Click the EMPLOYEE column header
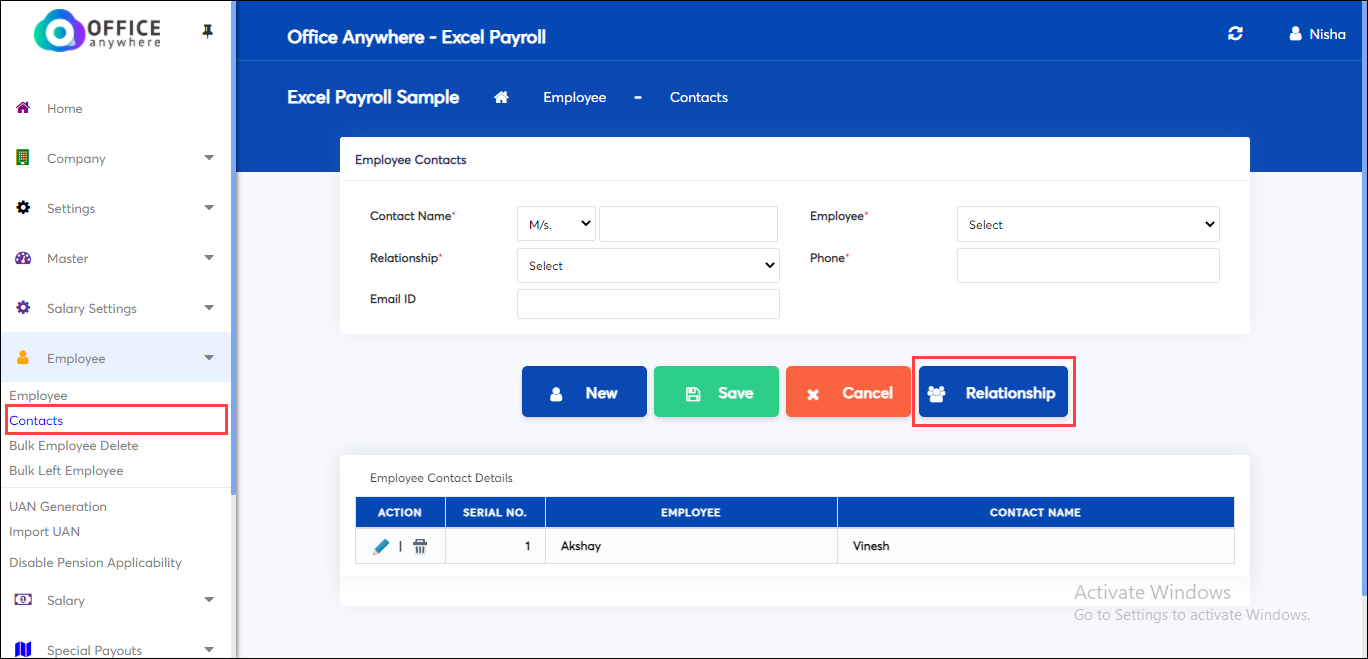The width and height of the screenshot is (1368, 659). 691,512
